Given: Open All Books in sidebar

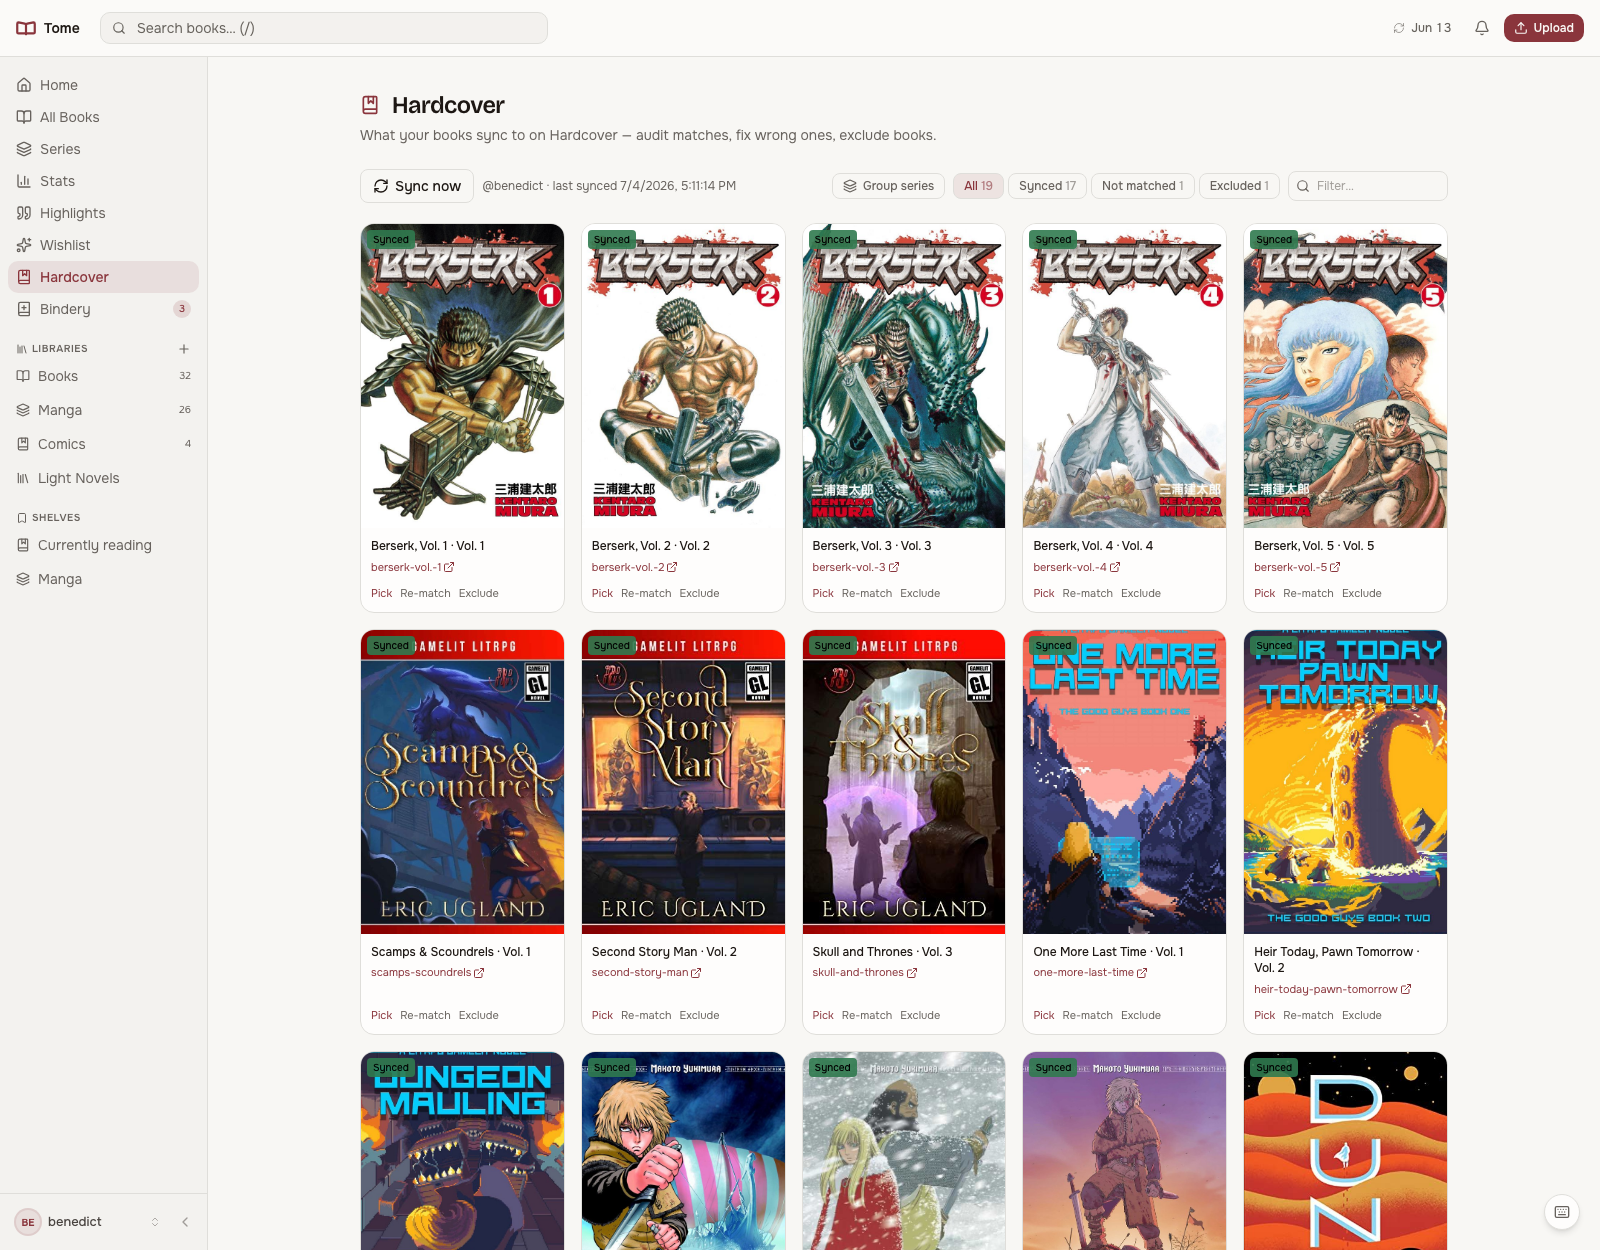Looking at the screenshot, I should [104, 117].
